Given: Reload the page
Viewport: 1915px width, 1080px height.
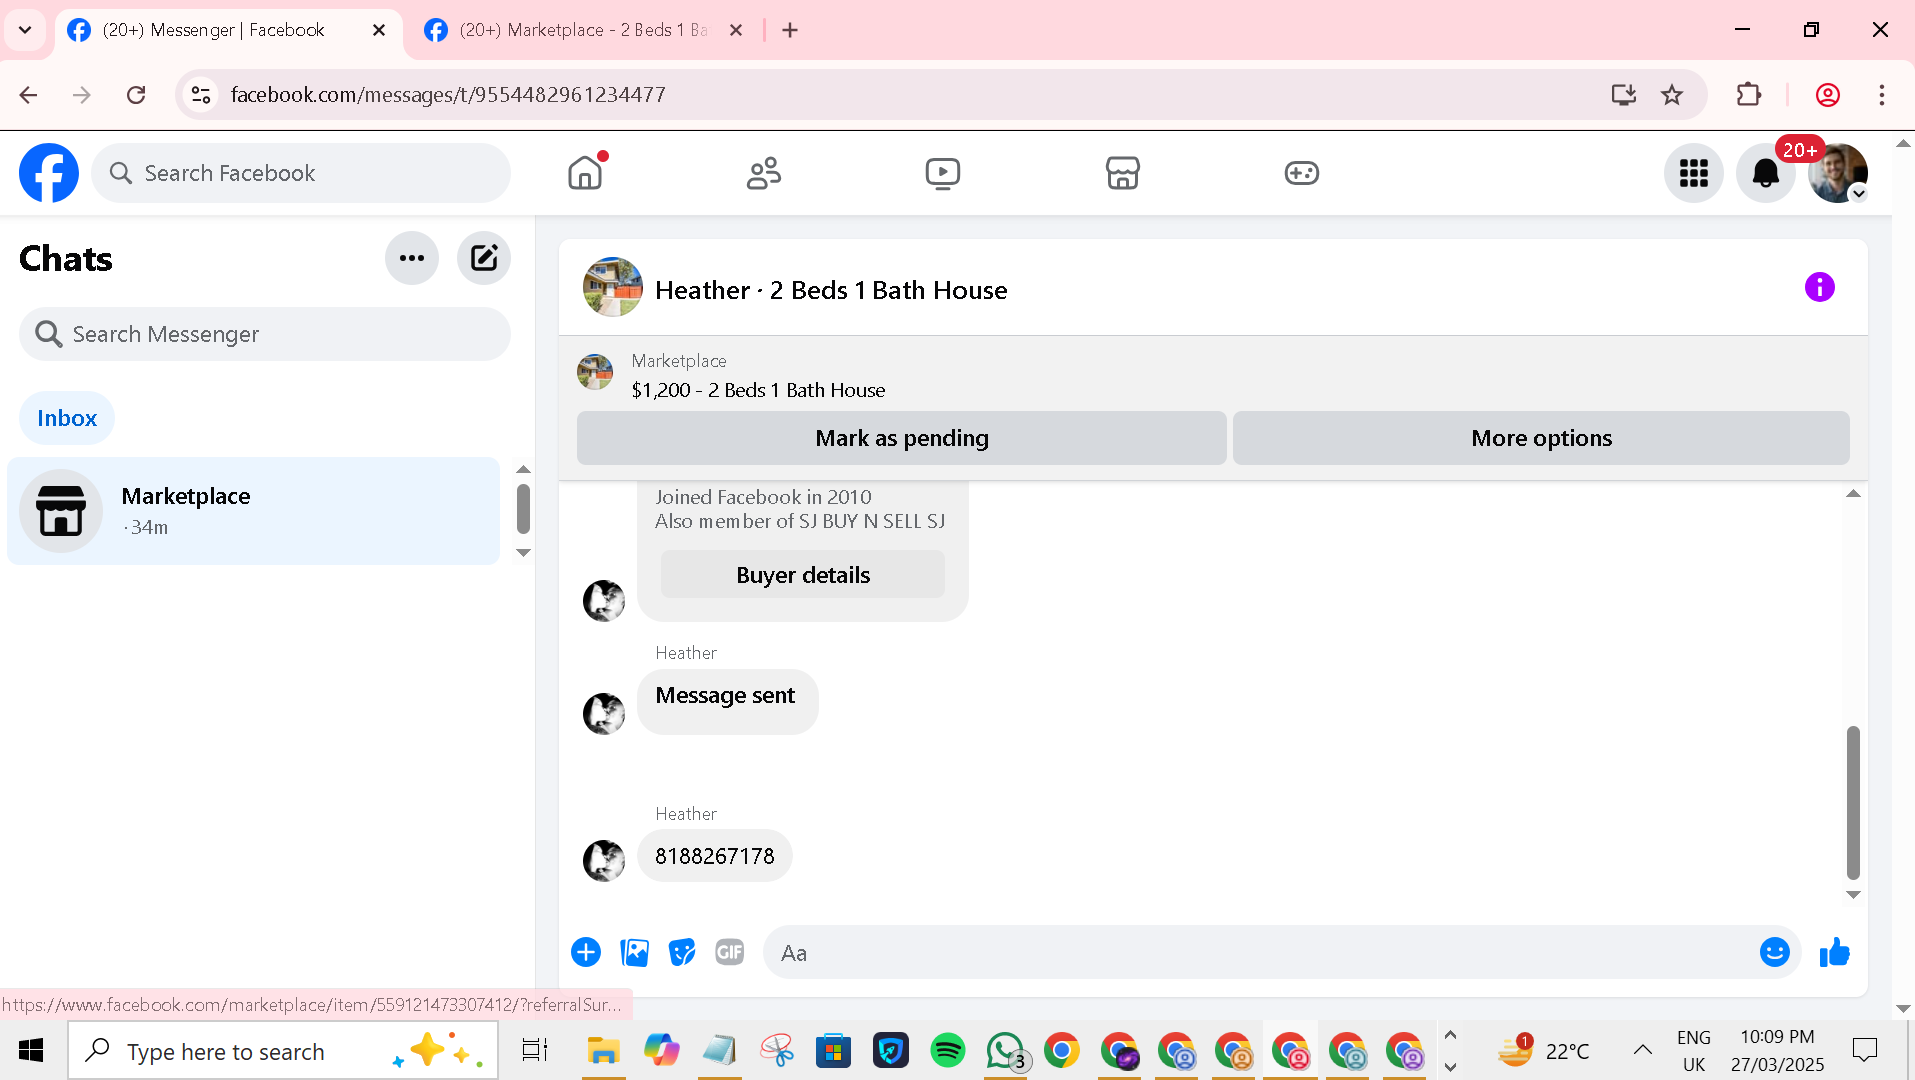Looking at the screenshot, I should [x=136, y=95].
